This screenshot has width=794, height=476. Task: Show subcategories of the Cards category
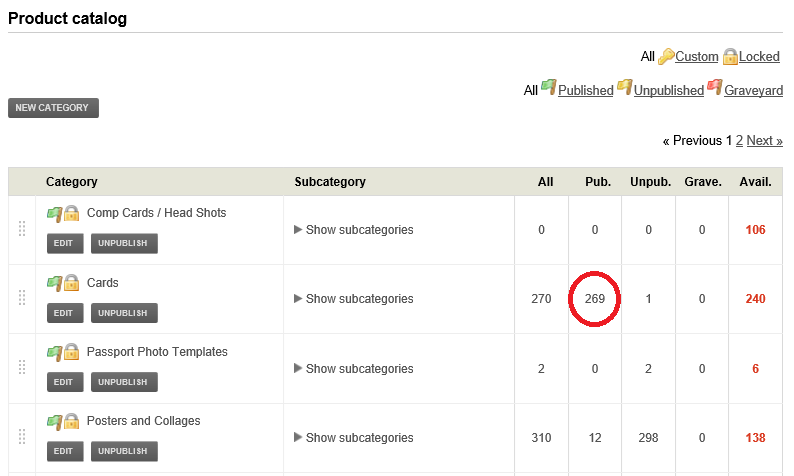coord(353,299)
